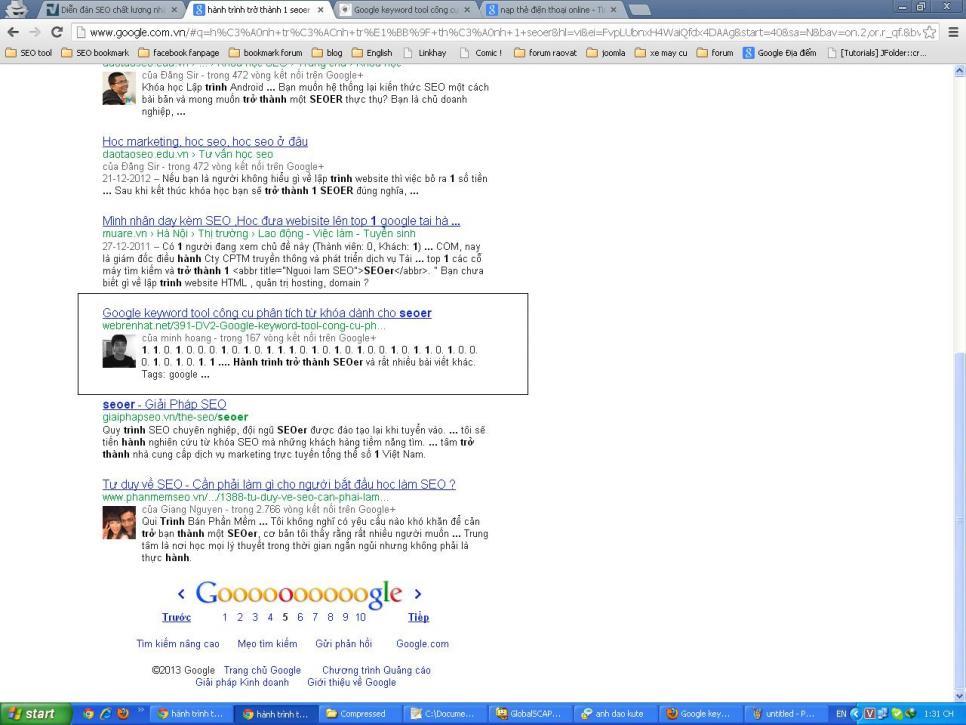Open Giới thiệu về Google footer link
966x725 pixels.
tap(352, 682)
